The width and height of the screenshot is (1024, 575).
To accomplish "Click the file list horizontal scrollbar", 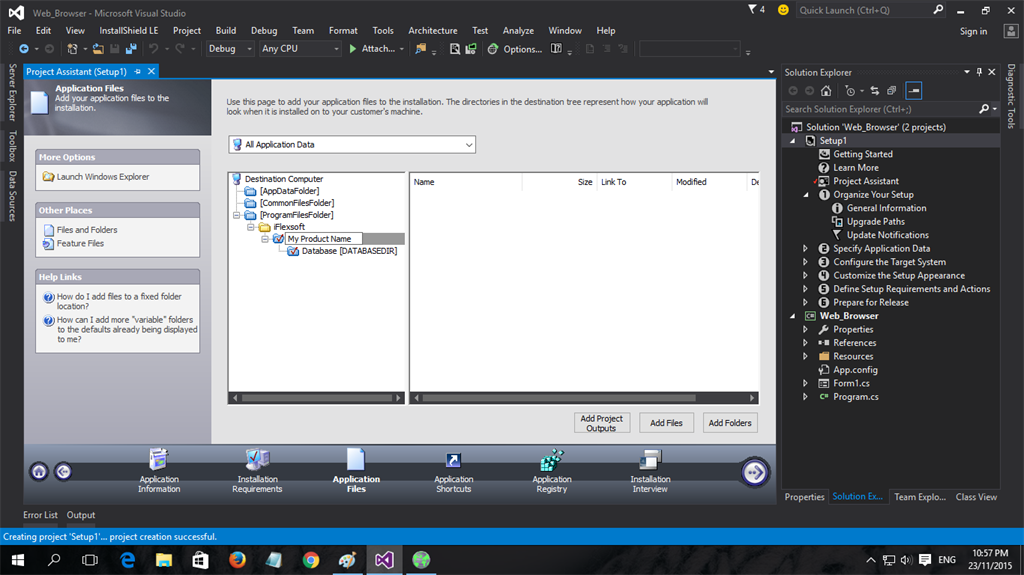I will click(584, 398).
